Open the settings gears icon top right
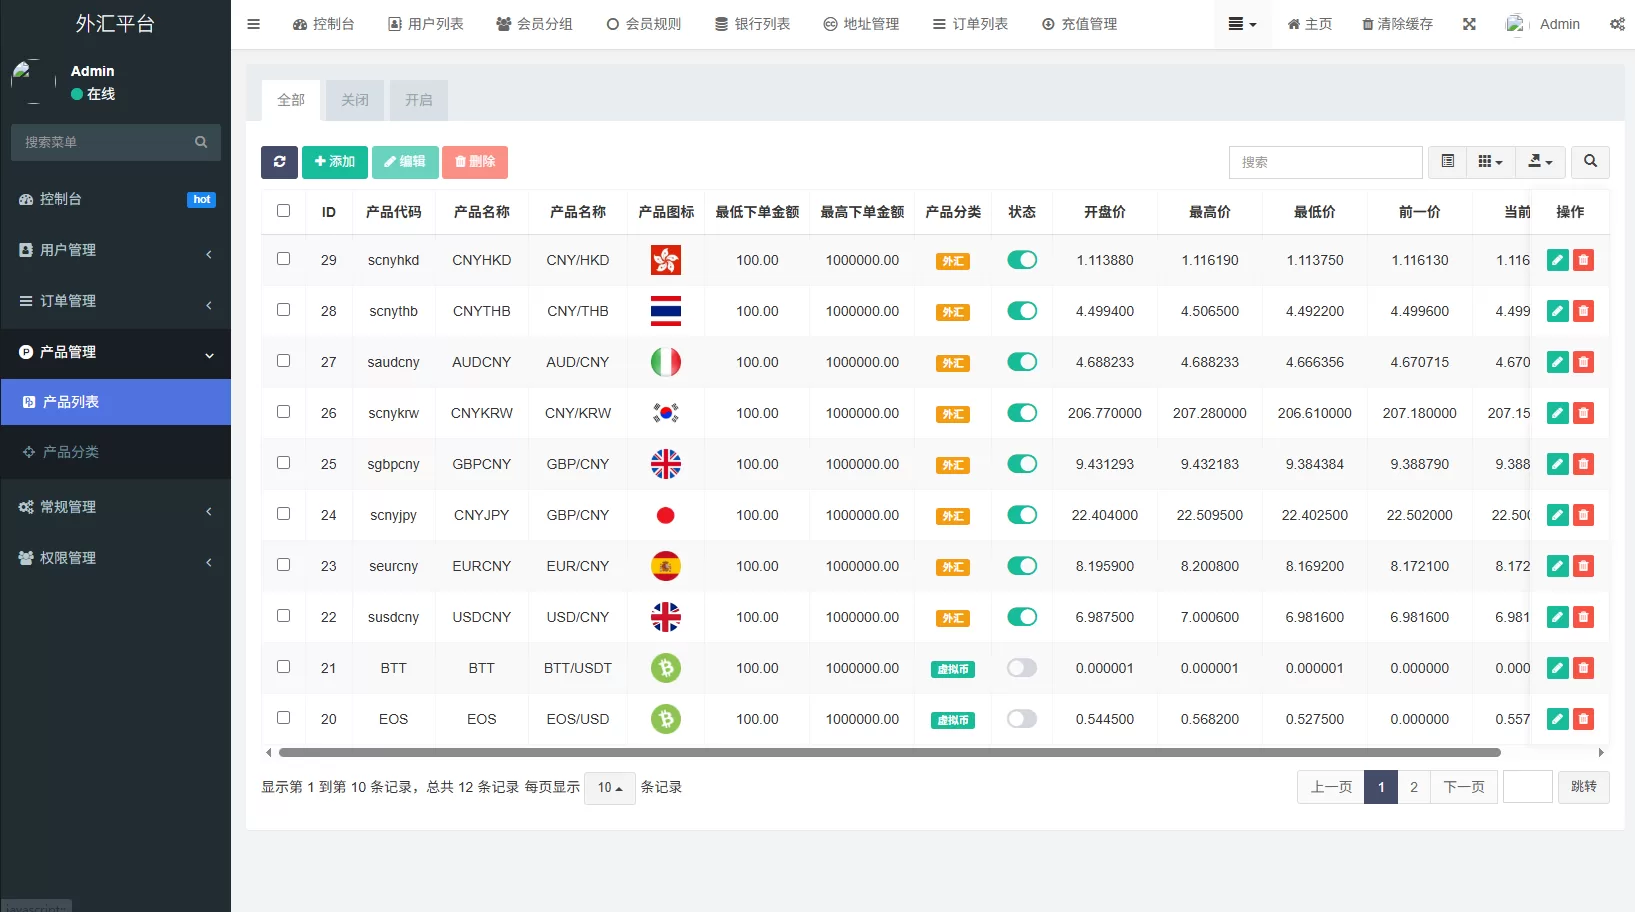Image resolution: width=1635 pixels, height=912 pixels. tap(1617, 23)
